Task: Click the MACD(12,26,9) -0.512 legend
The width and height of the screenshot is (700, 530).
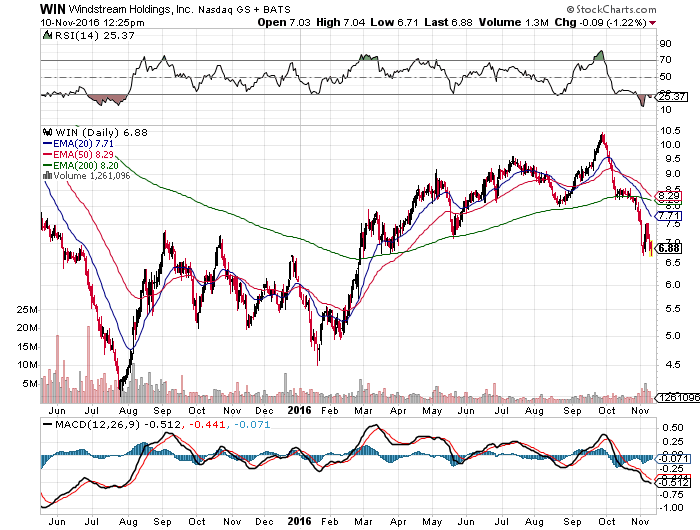Action: 112,424
